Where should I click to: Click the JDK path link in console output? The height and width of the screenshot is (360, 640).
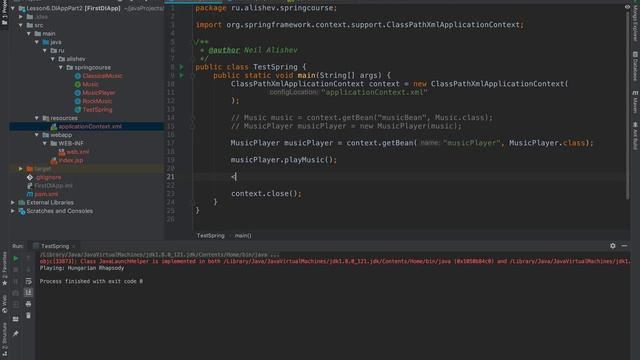click(160, 255)
